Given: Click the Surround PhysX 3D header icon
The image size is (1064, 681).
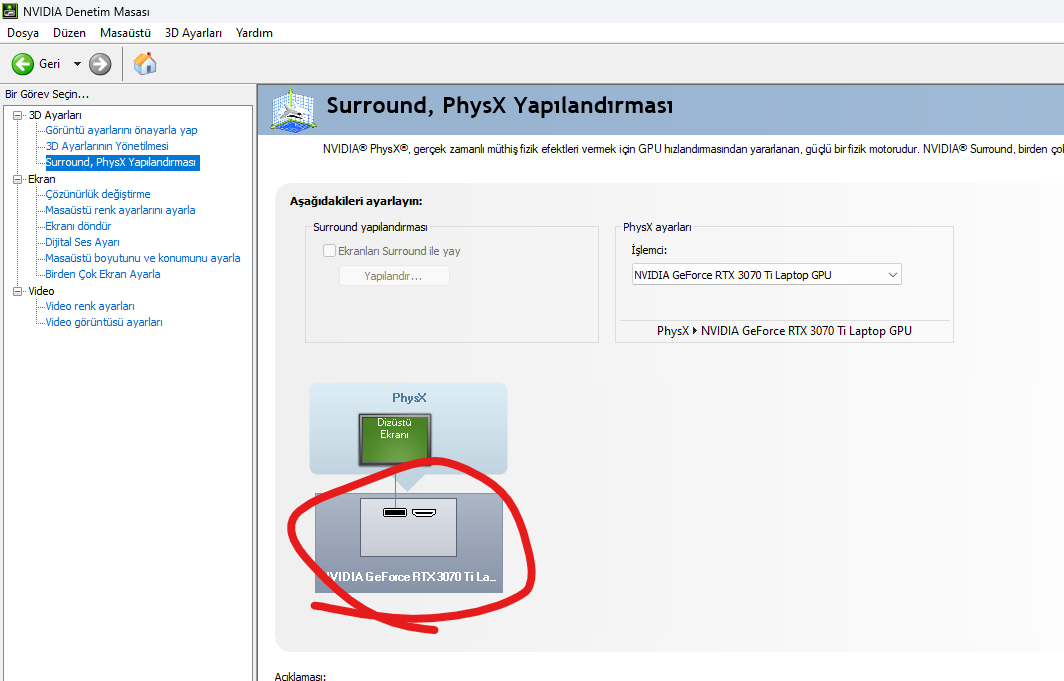Looking at the screenshot, I should [x=293, y=109].
